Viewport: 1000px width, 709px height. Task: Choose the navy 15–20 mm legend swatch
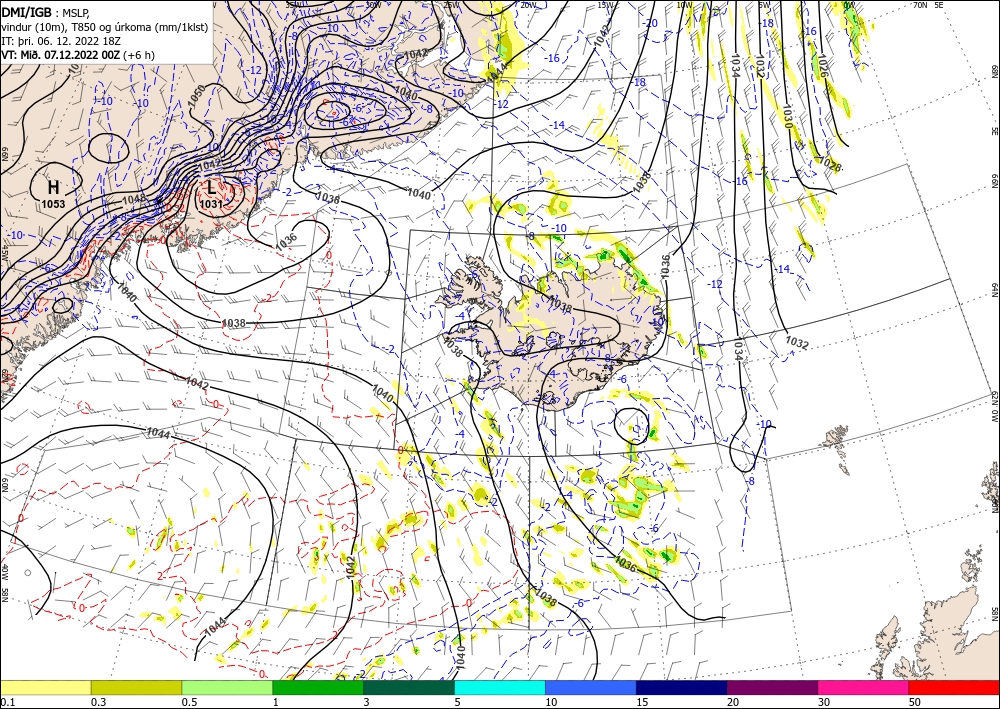tap(682, 687)
